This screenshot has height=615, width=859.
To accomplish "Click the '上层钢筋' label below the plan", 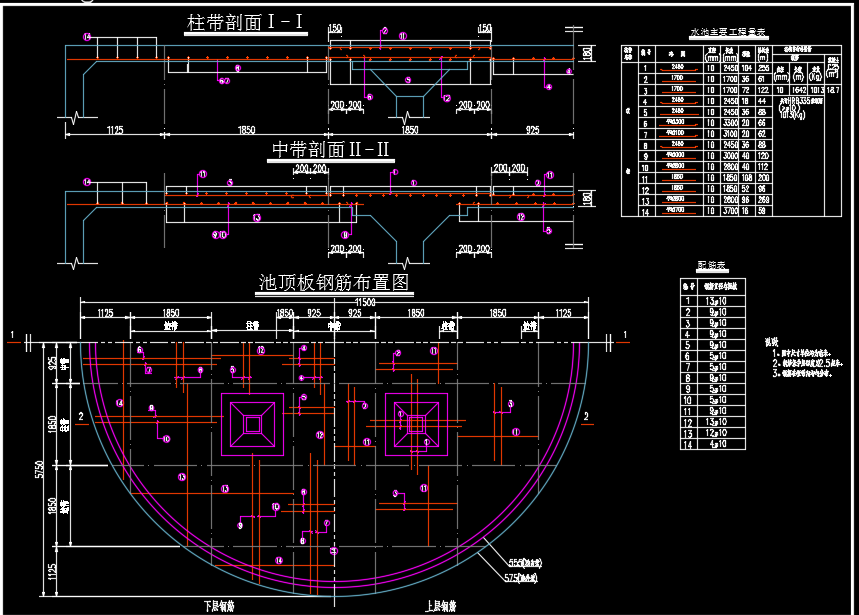I will 441,606.
